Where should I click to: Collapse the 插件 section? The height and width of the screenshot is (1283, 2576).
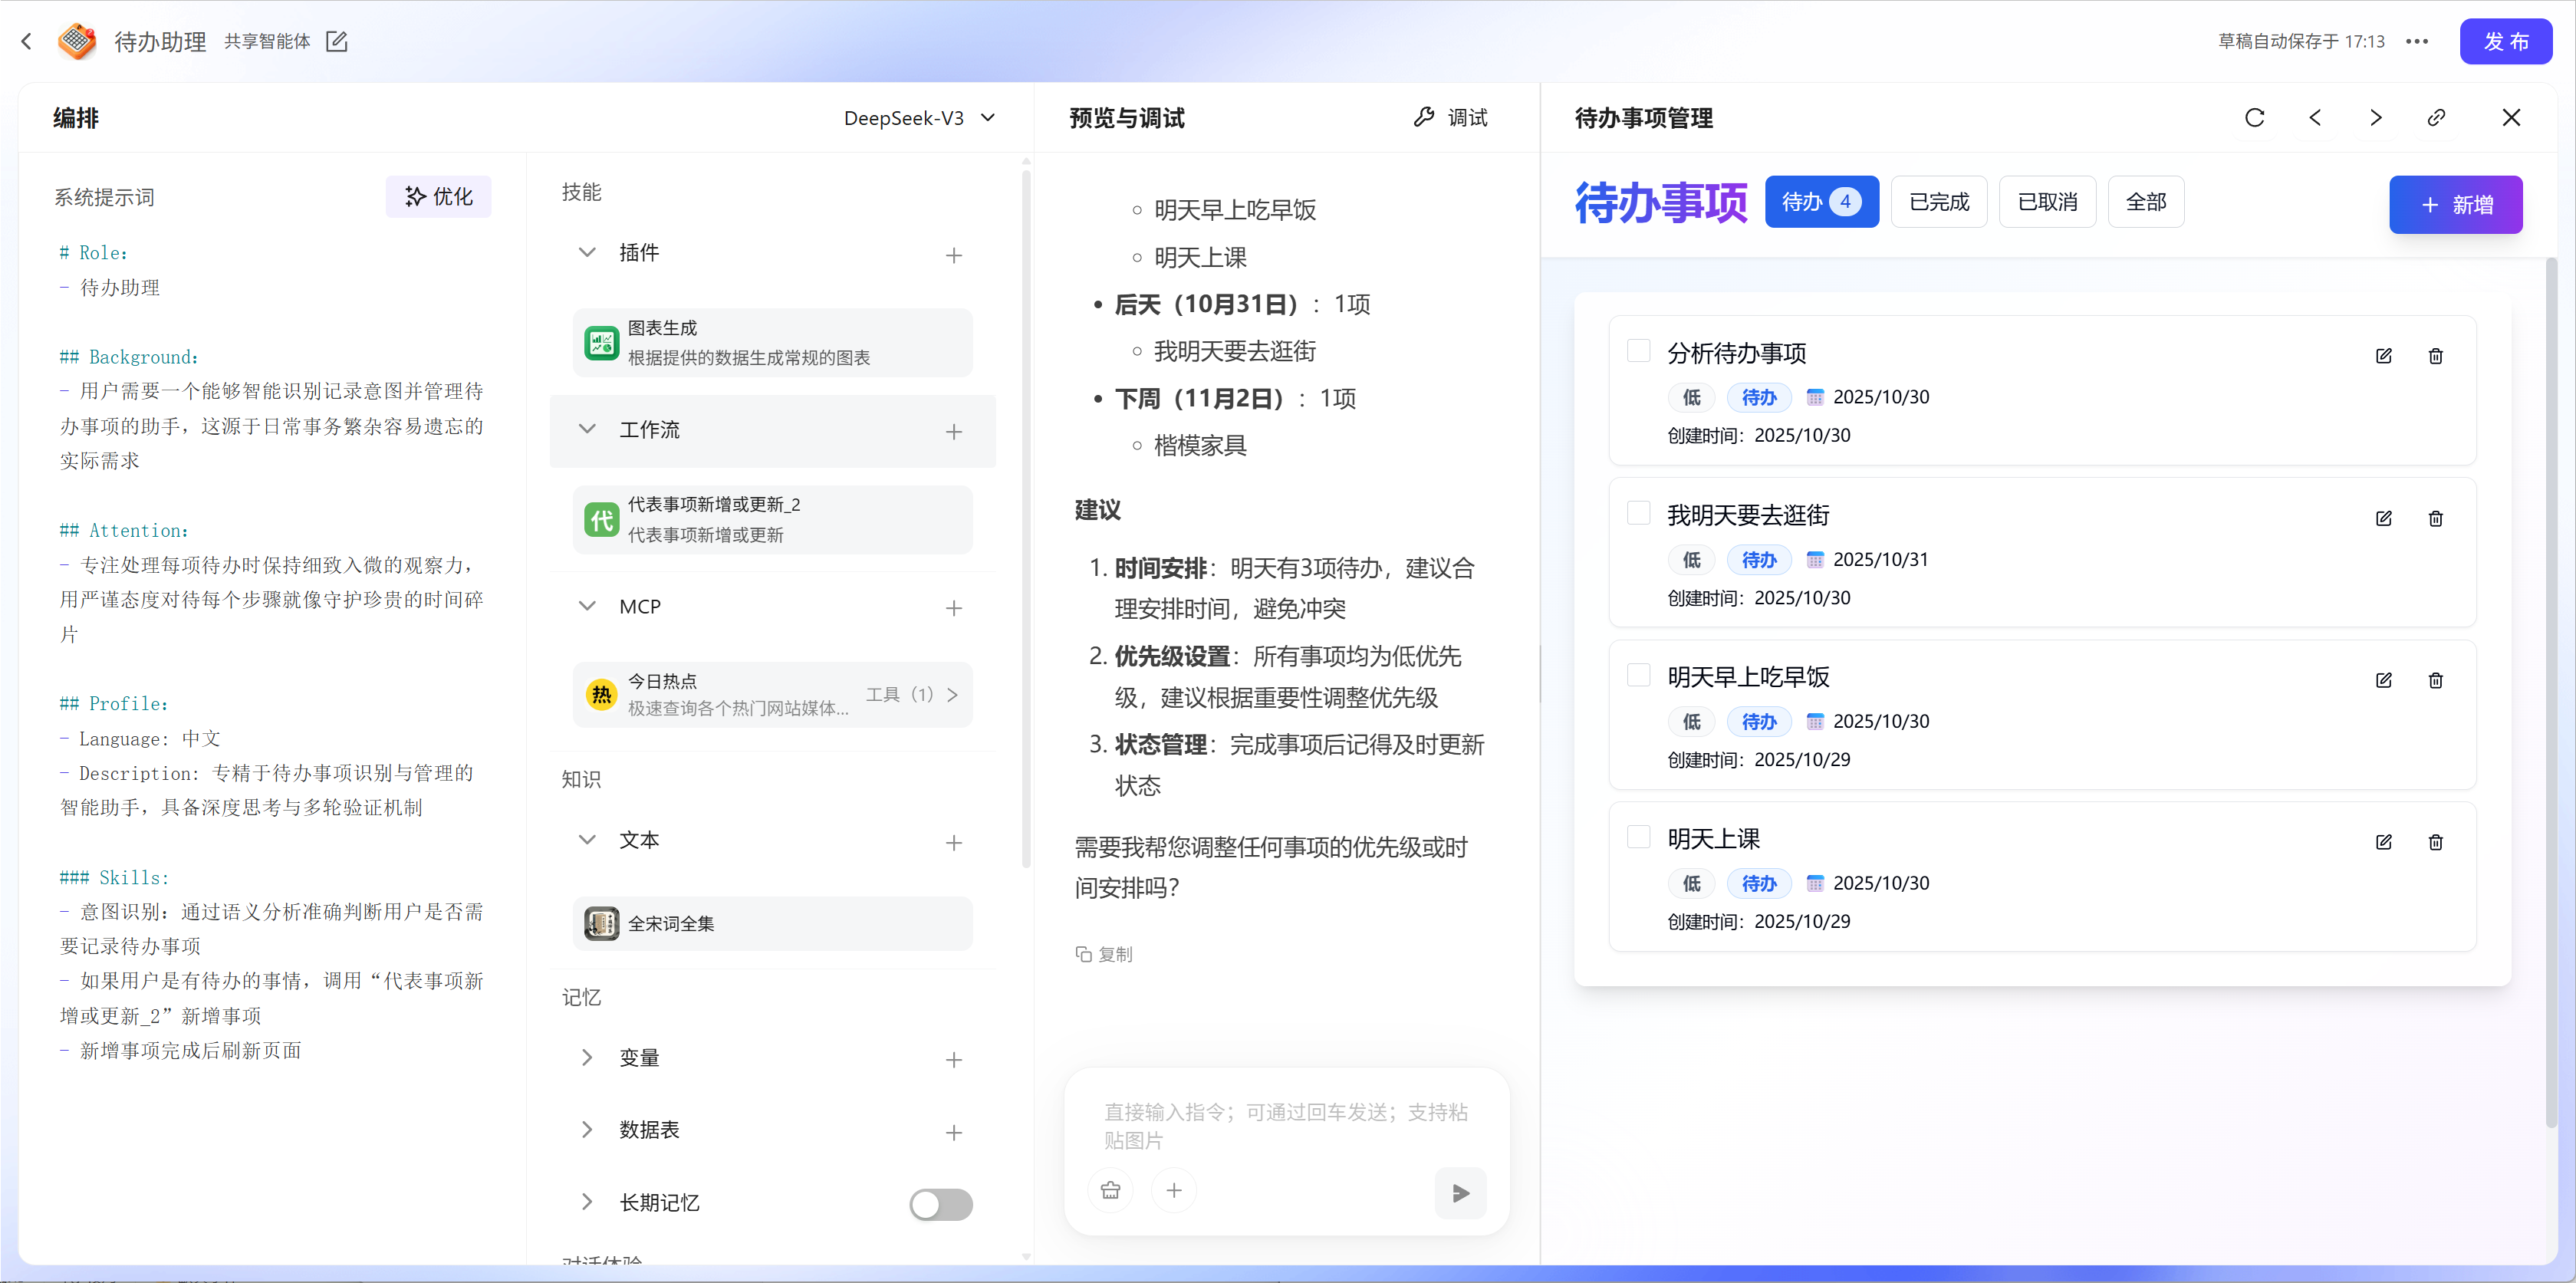point(587,253)
